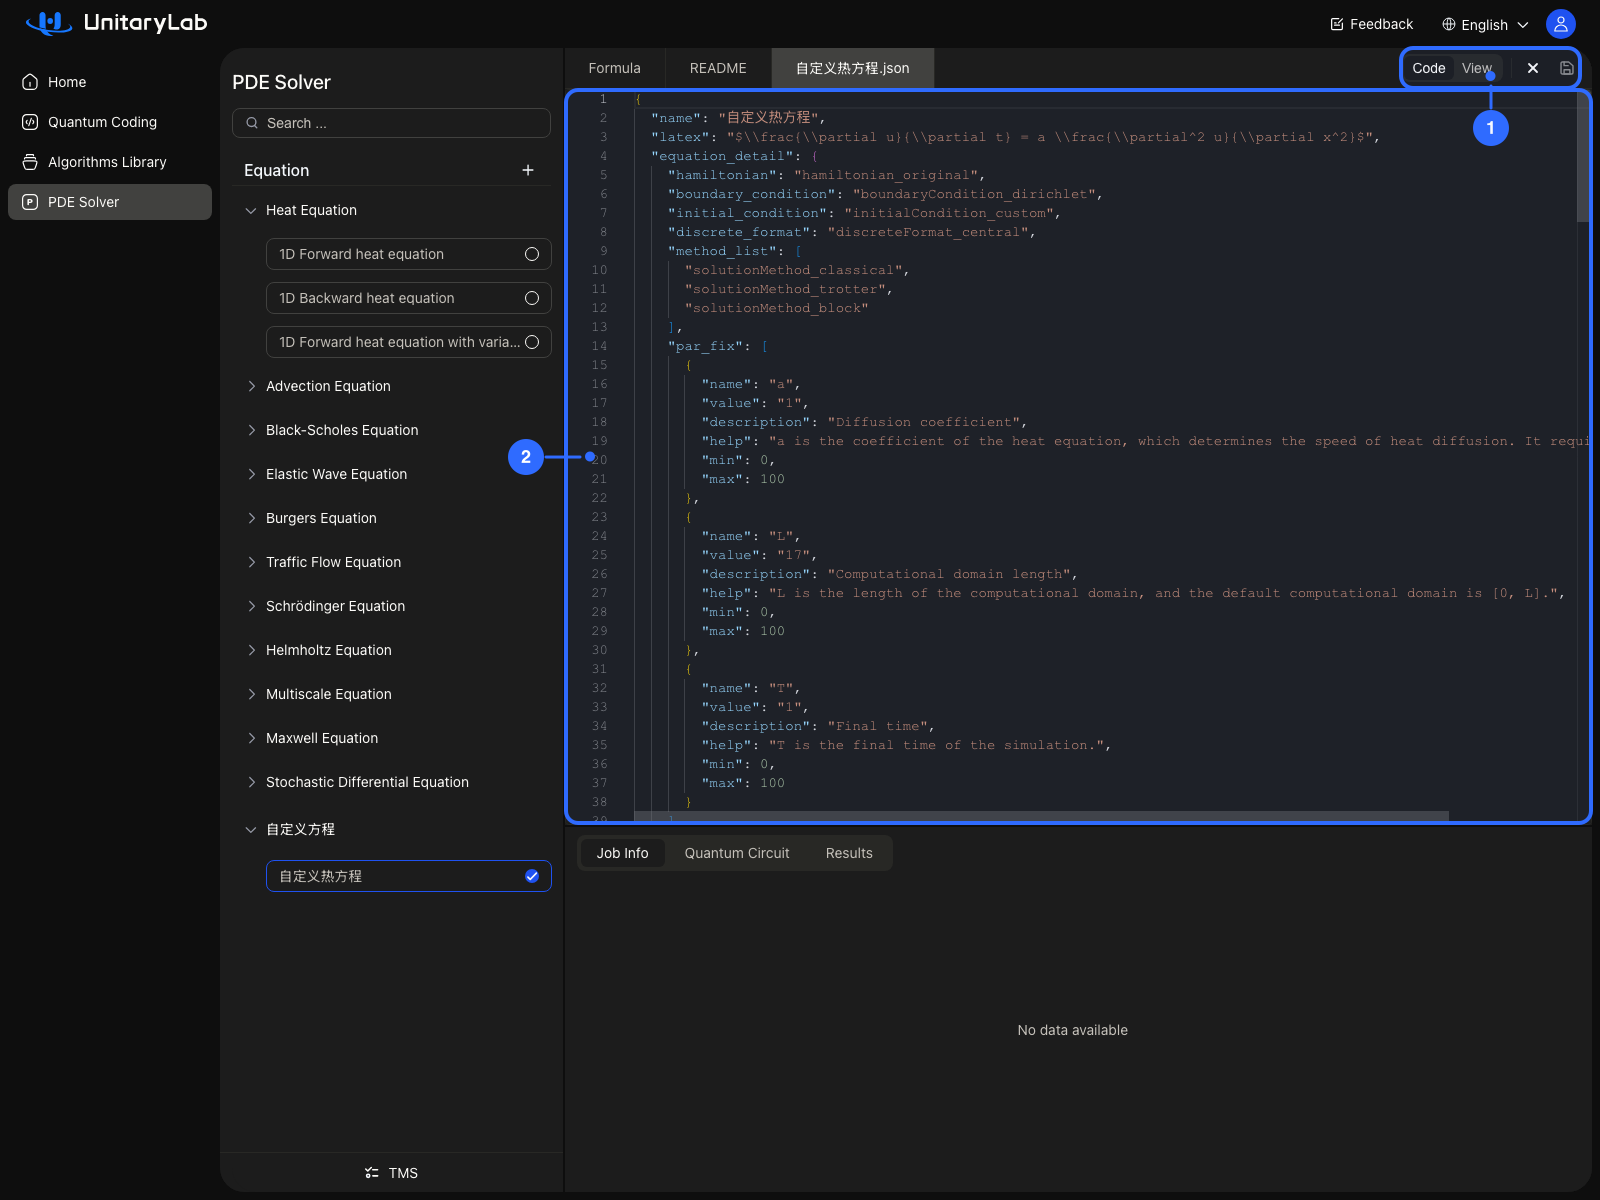Expand Stochastic Differential Equation group

[251, 782]
